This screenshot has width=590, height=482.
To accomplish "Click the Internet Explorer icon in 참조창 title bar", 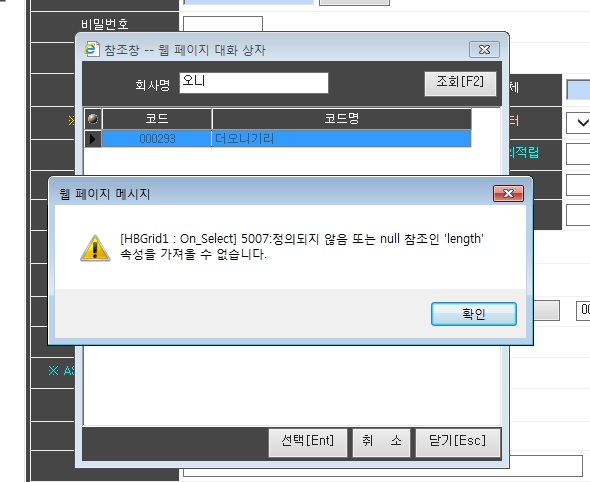I will (91, 49).
